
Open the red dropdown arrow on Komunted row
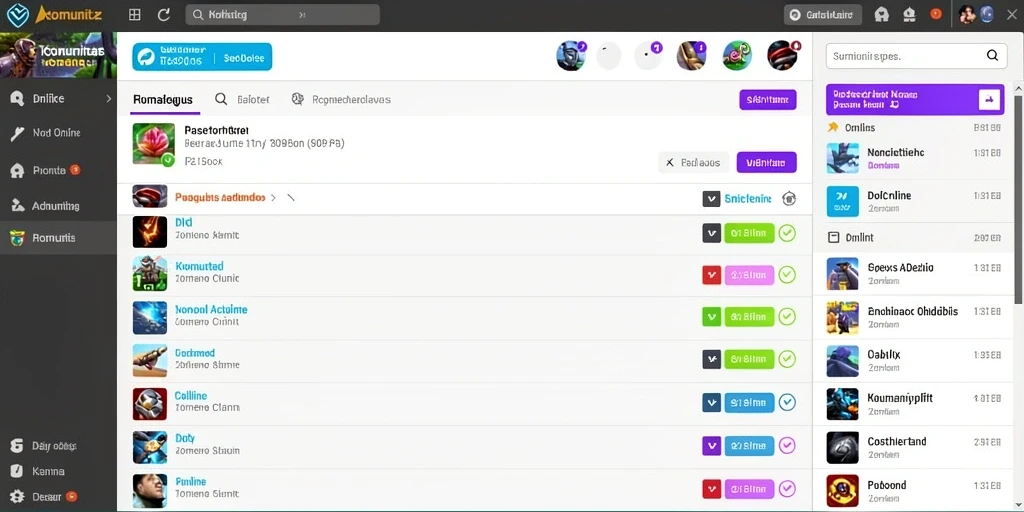click(x=711, y=275)
